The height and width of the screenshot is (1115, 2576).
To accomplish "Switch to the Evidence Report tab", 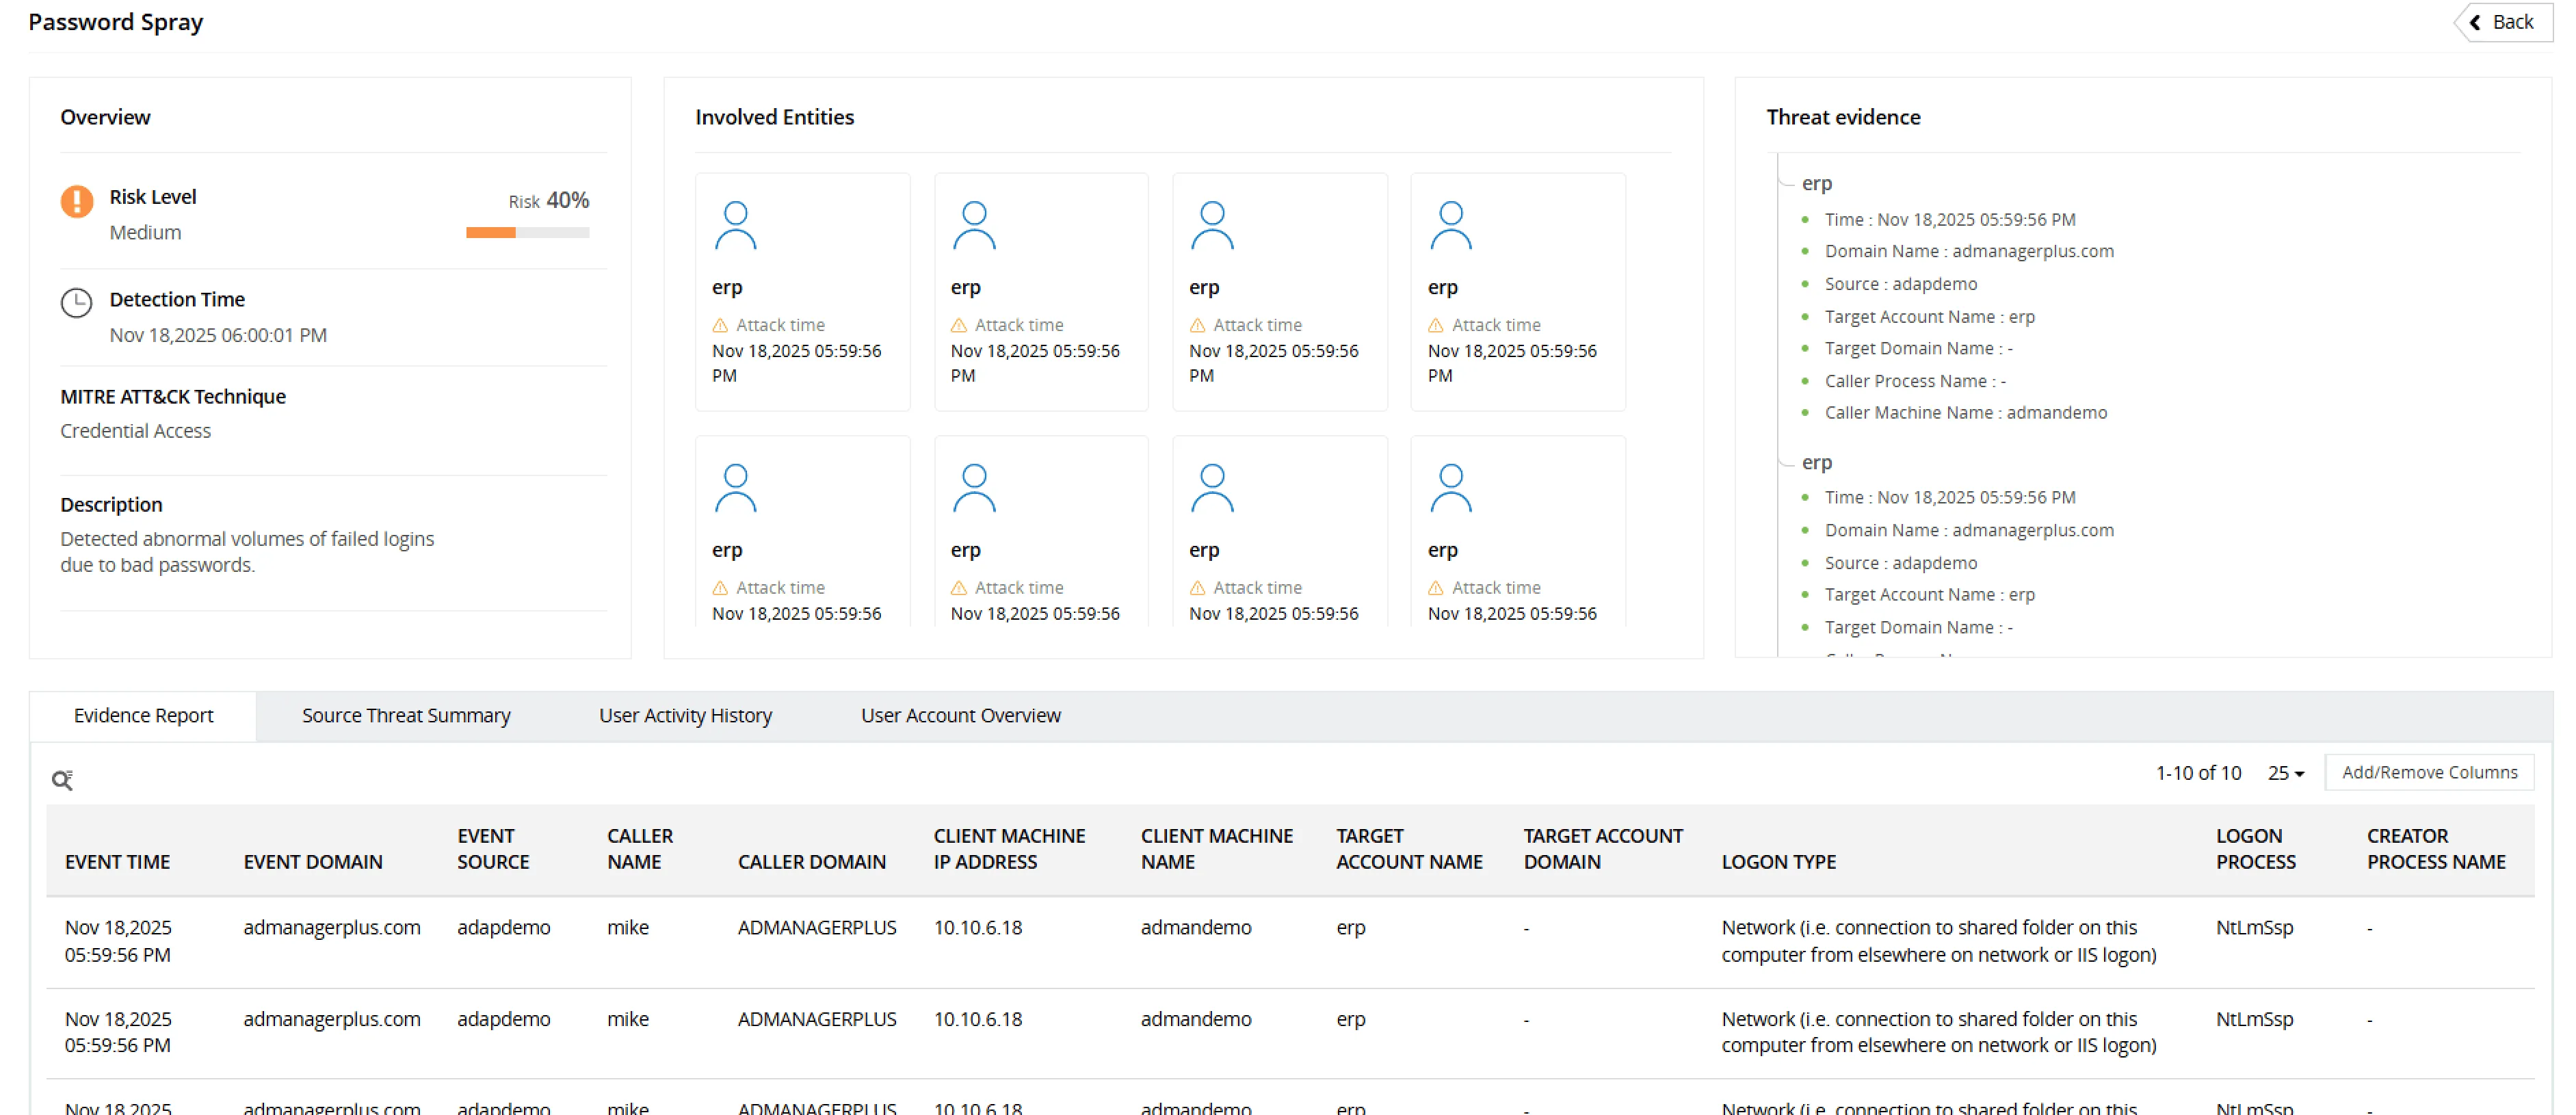I will pyautogui.click(x=143, y=715).
